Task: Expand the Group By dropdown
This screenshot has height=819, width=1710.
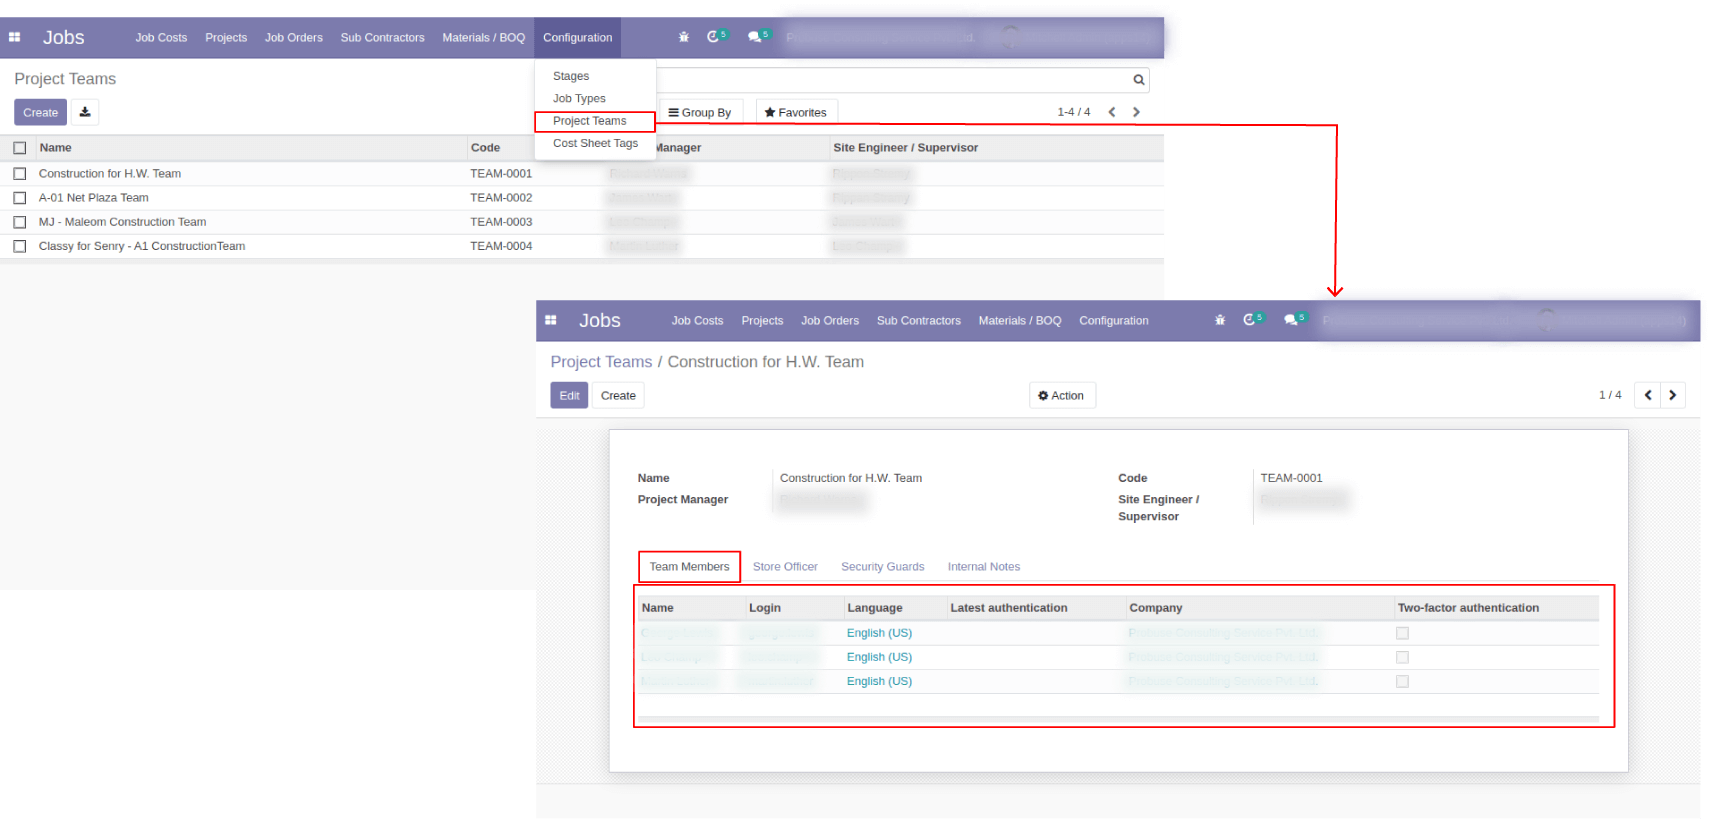Action: pyautogui.click(x=700, y=113)
